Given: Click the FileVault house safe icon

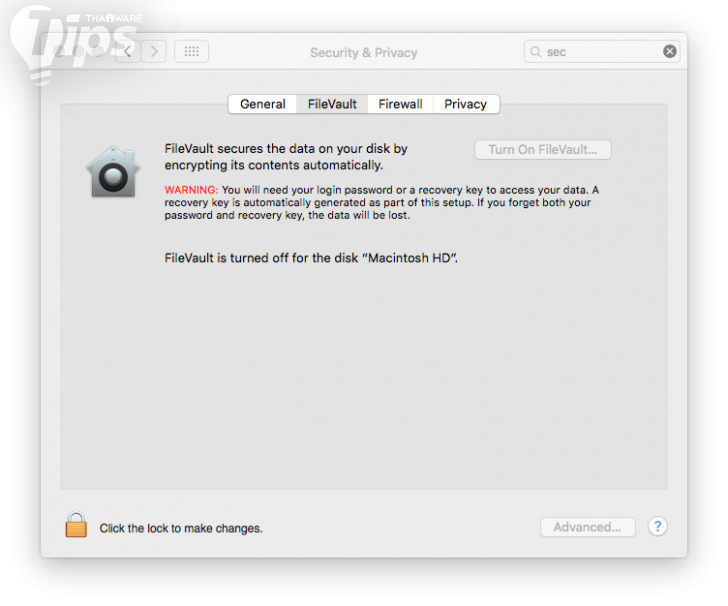Looking at the screenshot, I should click(x=113, y=172).
